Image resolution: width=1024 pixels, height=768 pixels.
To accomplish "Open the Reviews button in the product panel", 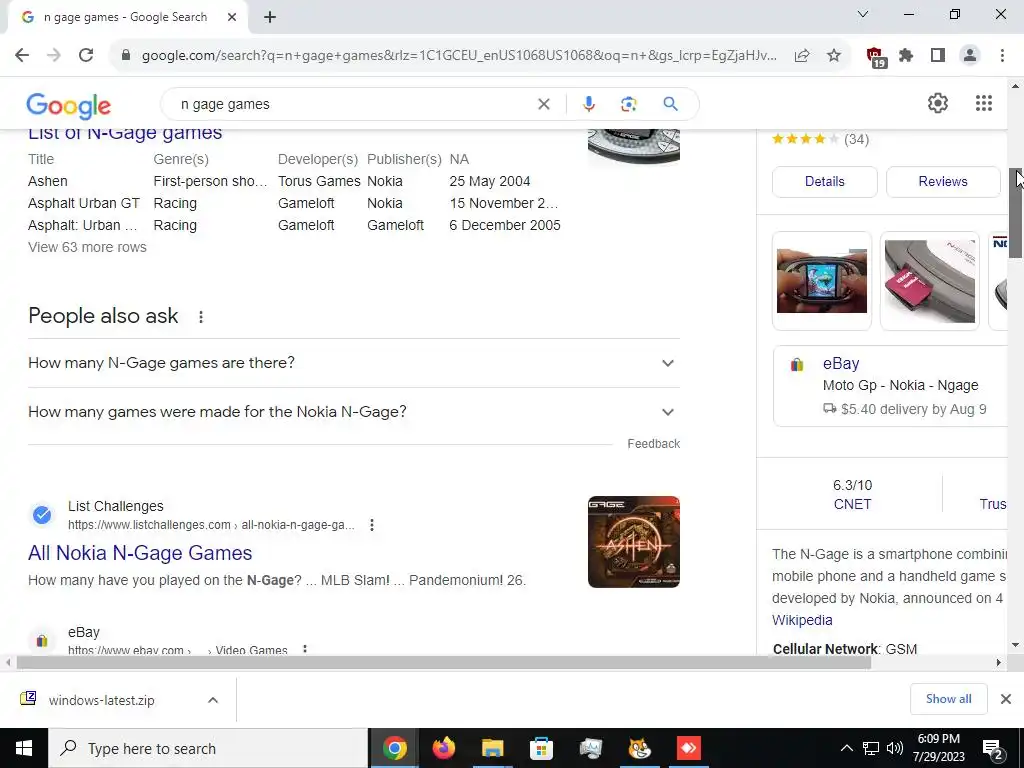I will click(942, 182).
